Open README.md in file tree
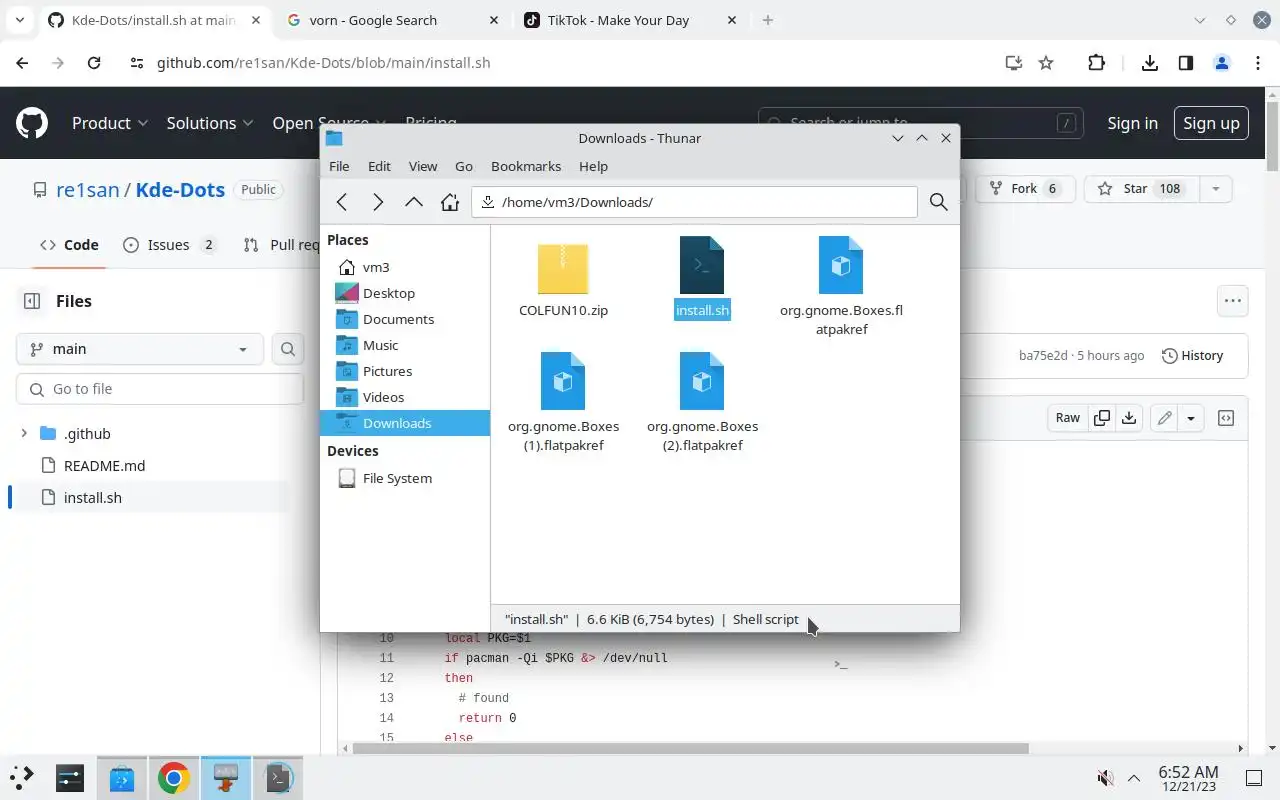This screenshot has width=1280, height=800. point(104,465)
